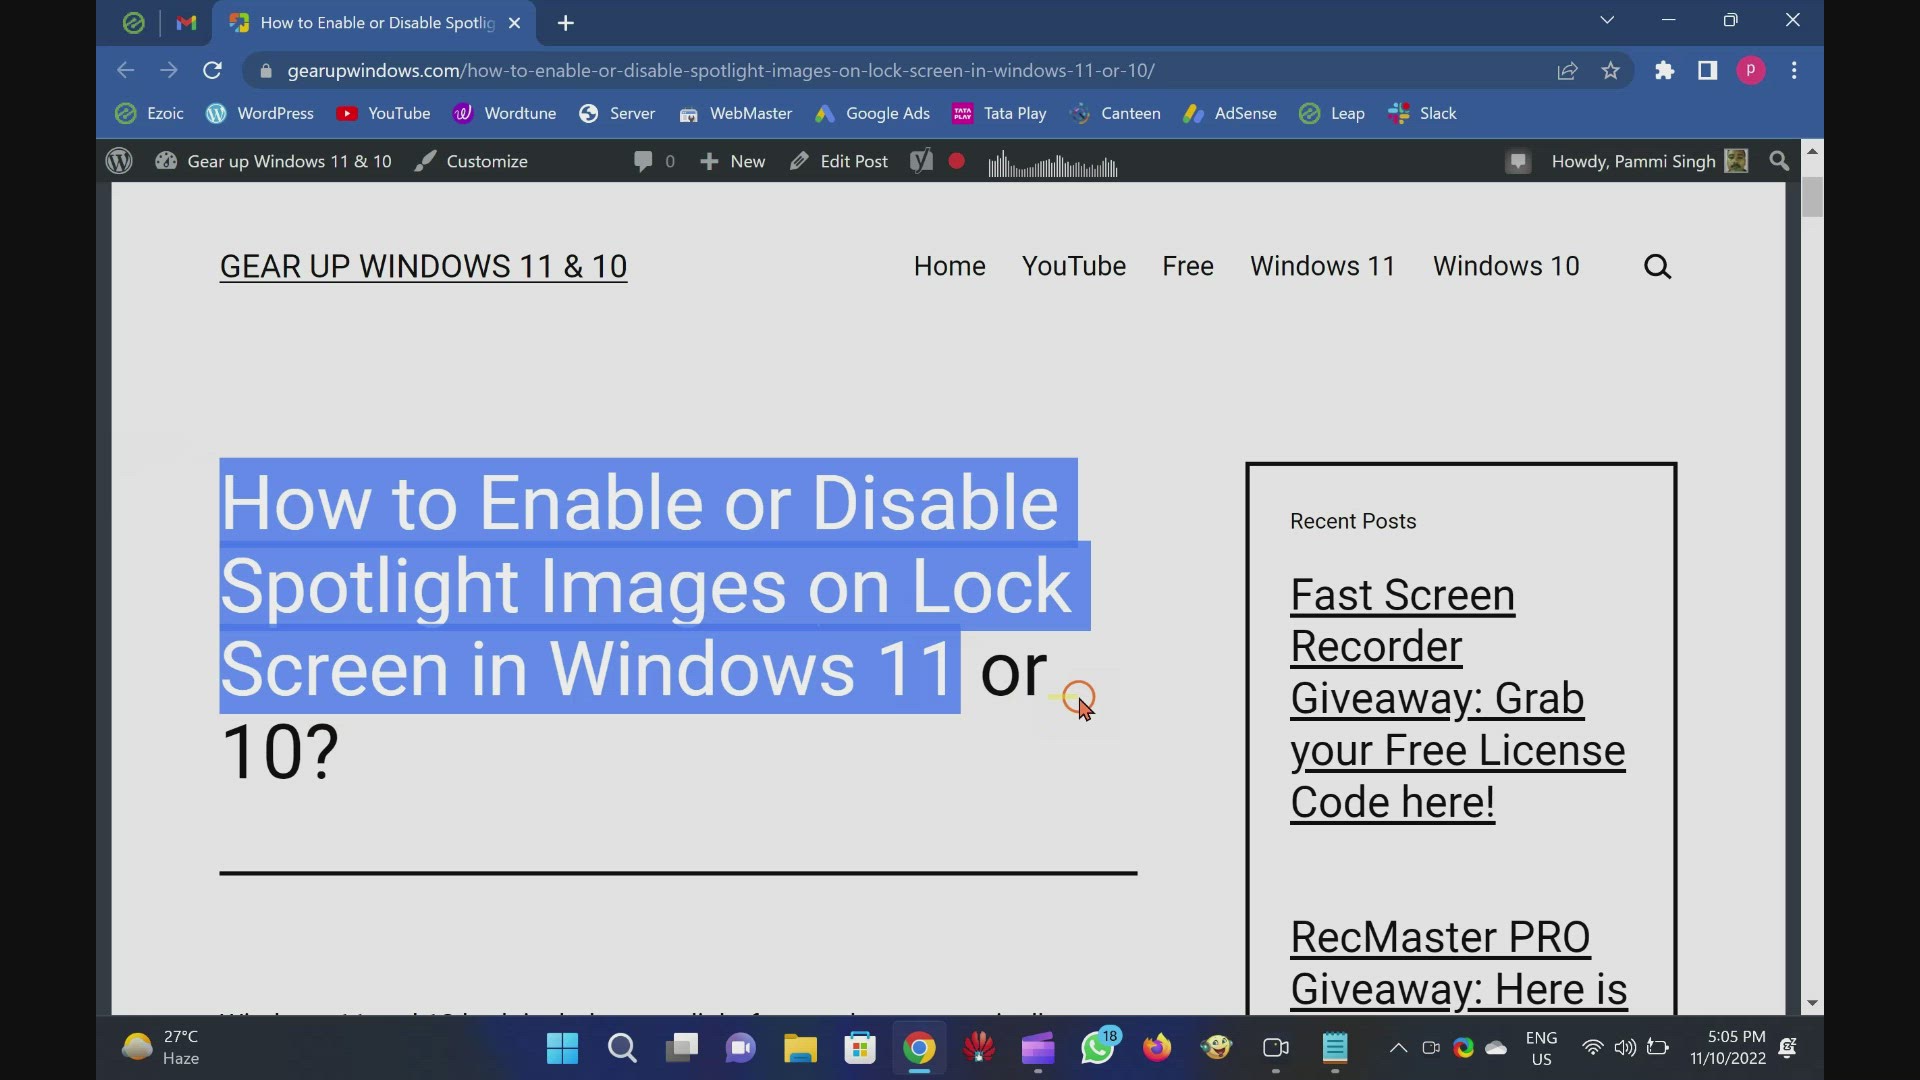Open the Extensions puzzle icon
The image size is (1920, 1080).
(x=1664, y=71)
